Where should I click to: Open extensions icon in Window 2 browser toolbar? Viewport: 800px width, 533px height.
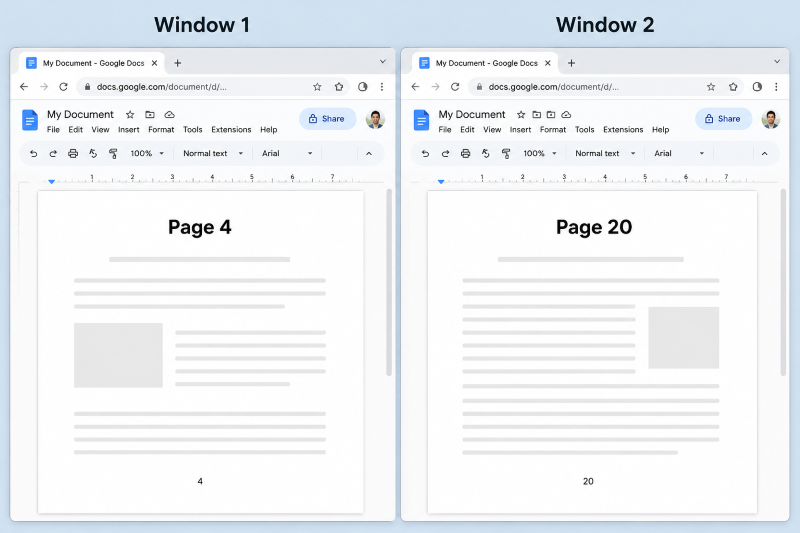733,87
